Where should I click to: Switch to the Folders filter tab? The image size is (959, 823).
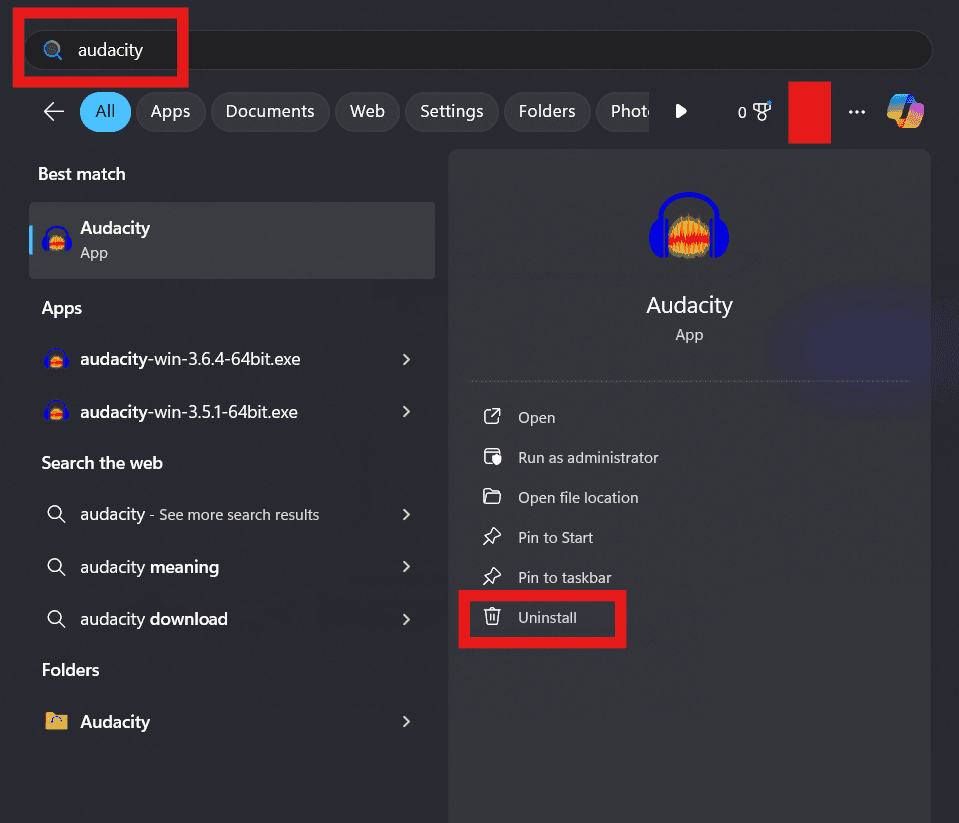(x=547, y=112)
